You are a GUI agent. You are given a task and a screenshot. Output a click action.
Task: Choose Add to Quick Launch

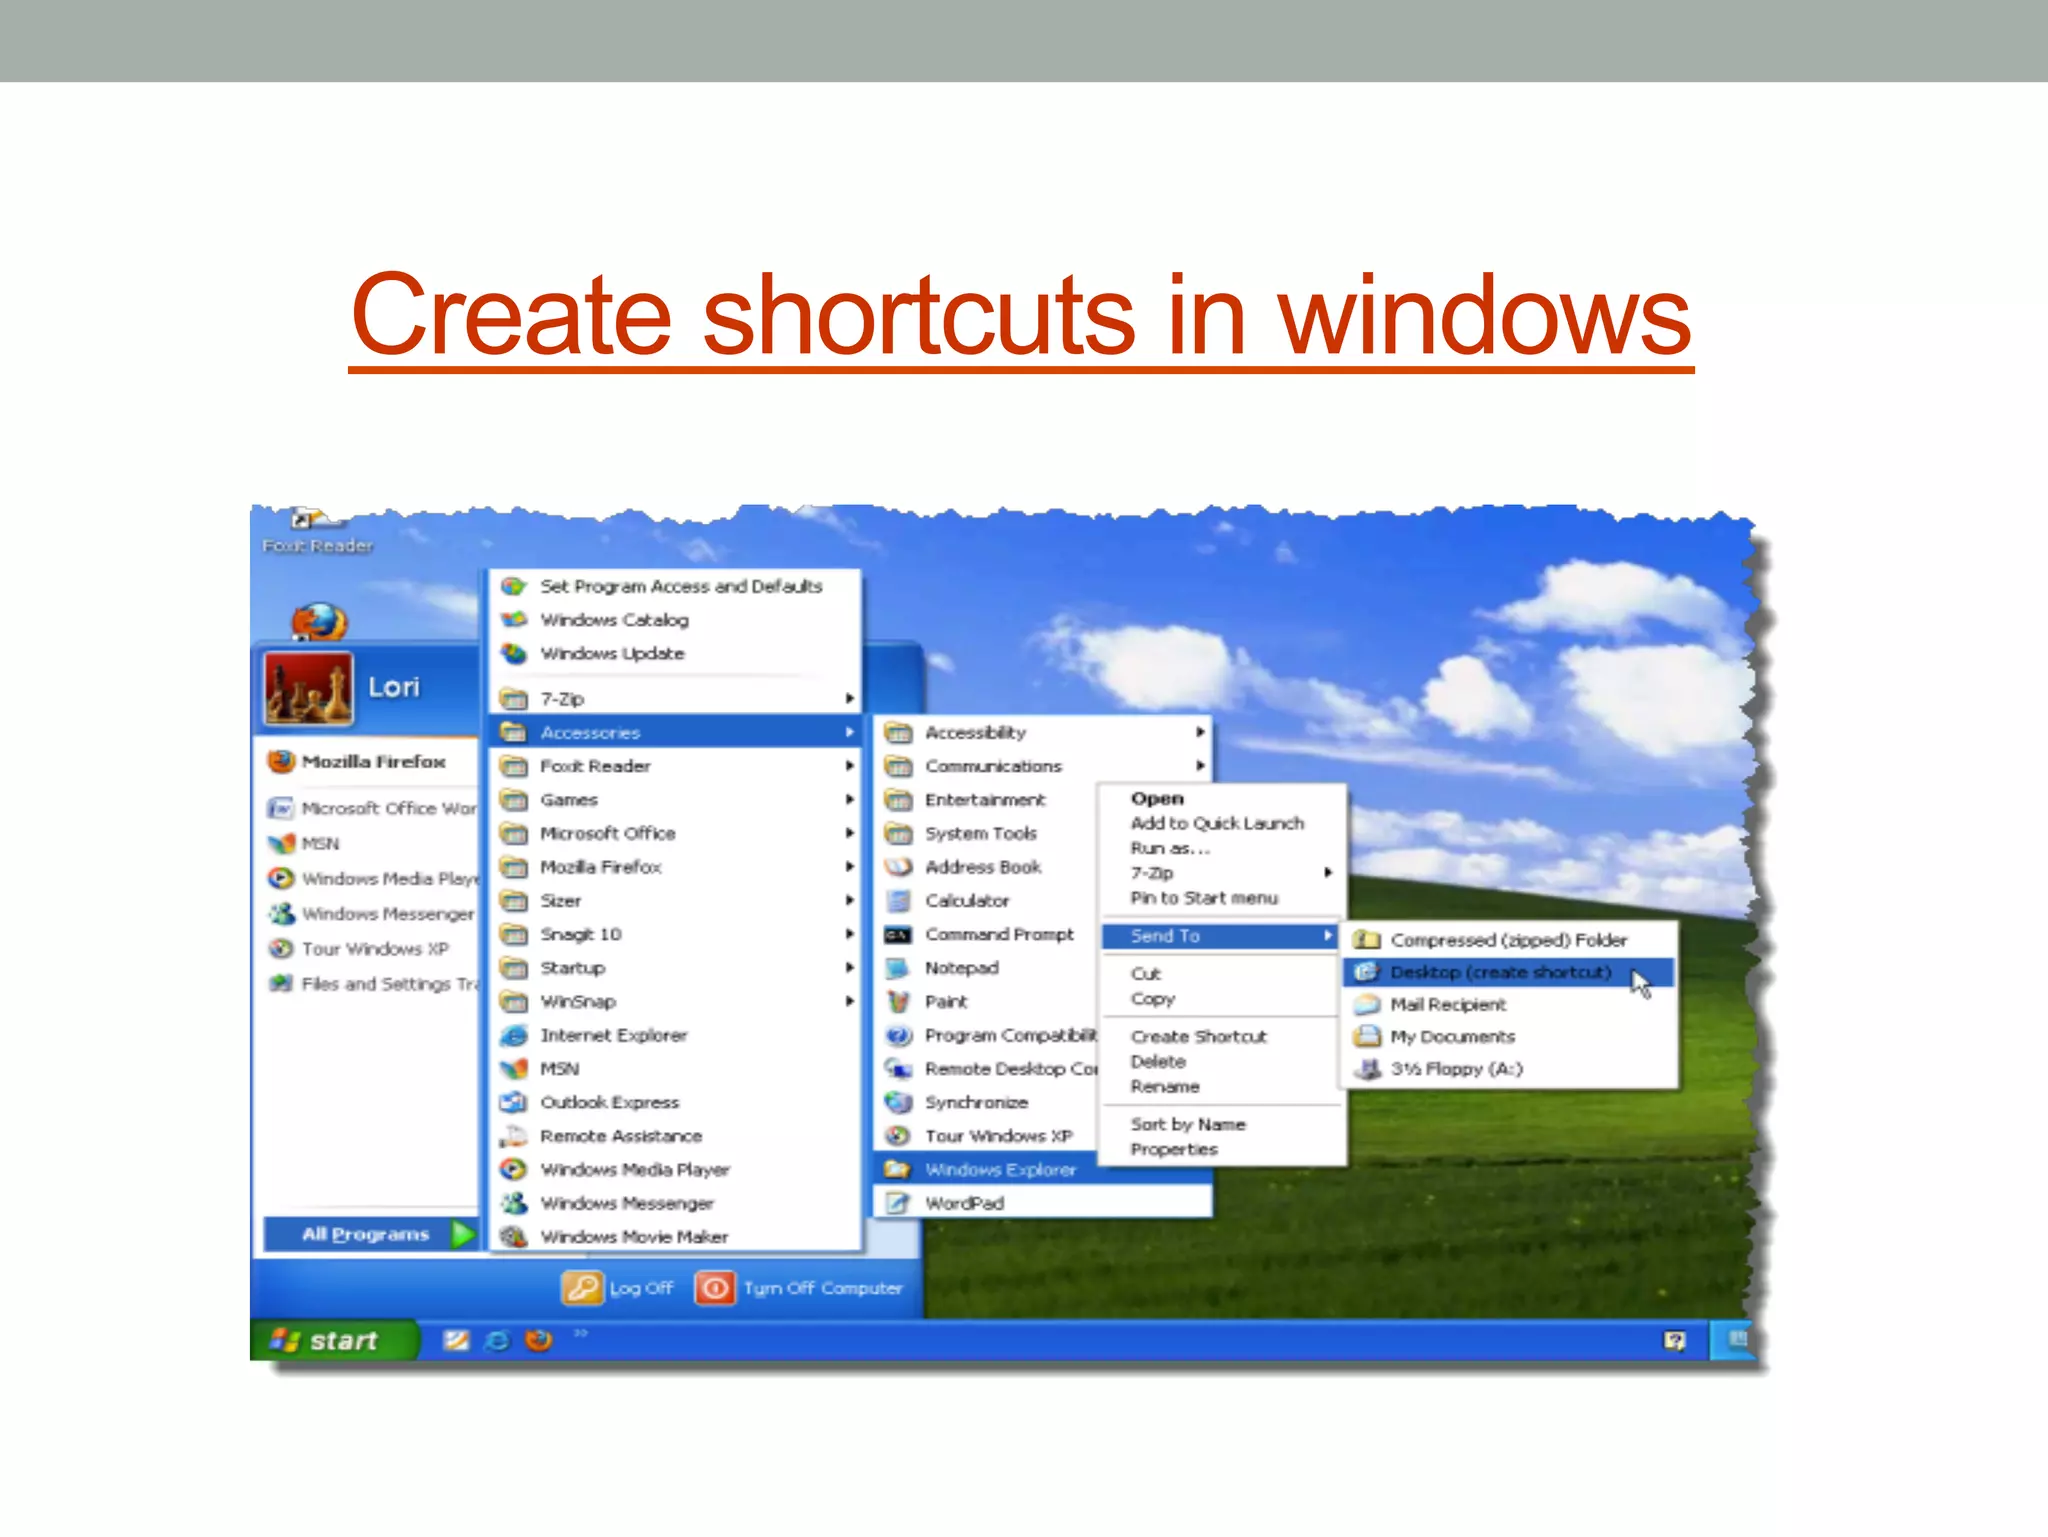click(x=1218, y=823)
